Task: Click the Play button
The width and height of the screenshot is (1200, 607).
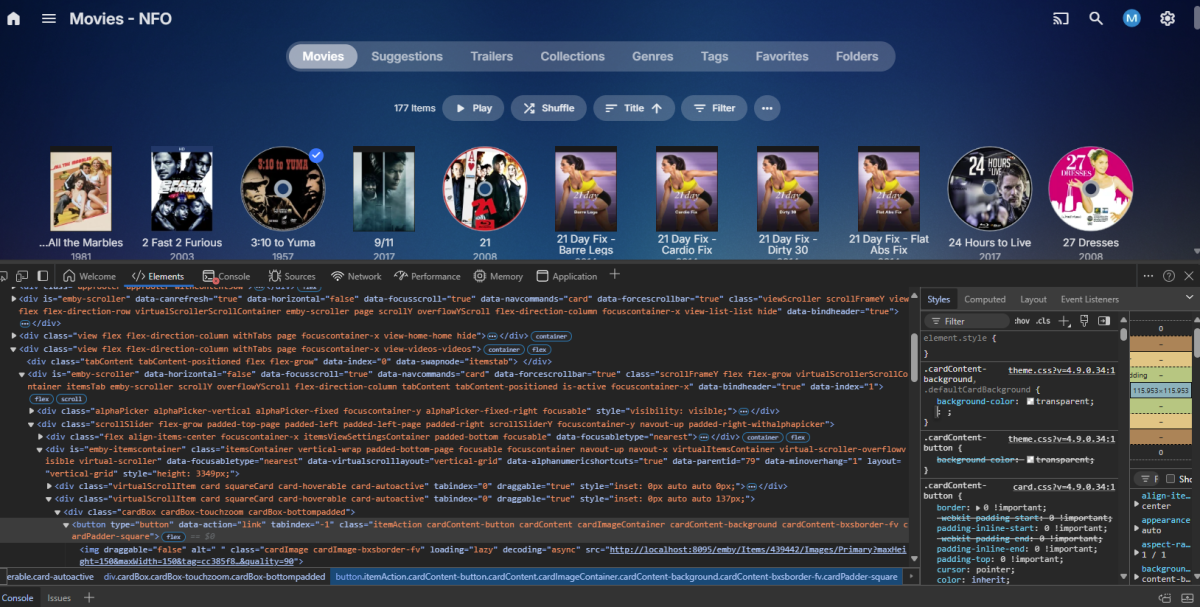Action: [473, 107]
